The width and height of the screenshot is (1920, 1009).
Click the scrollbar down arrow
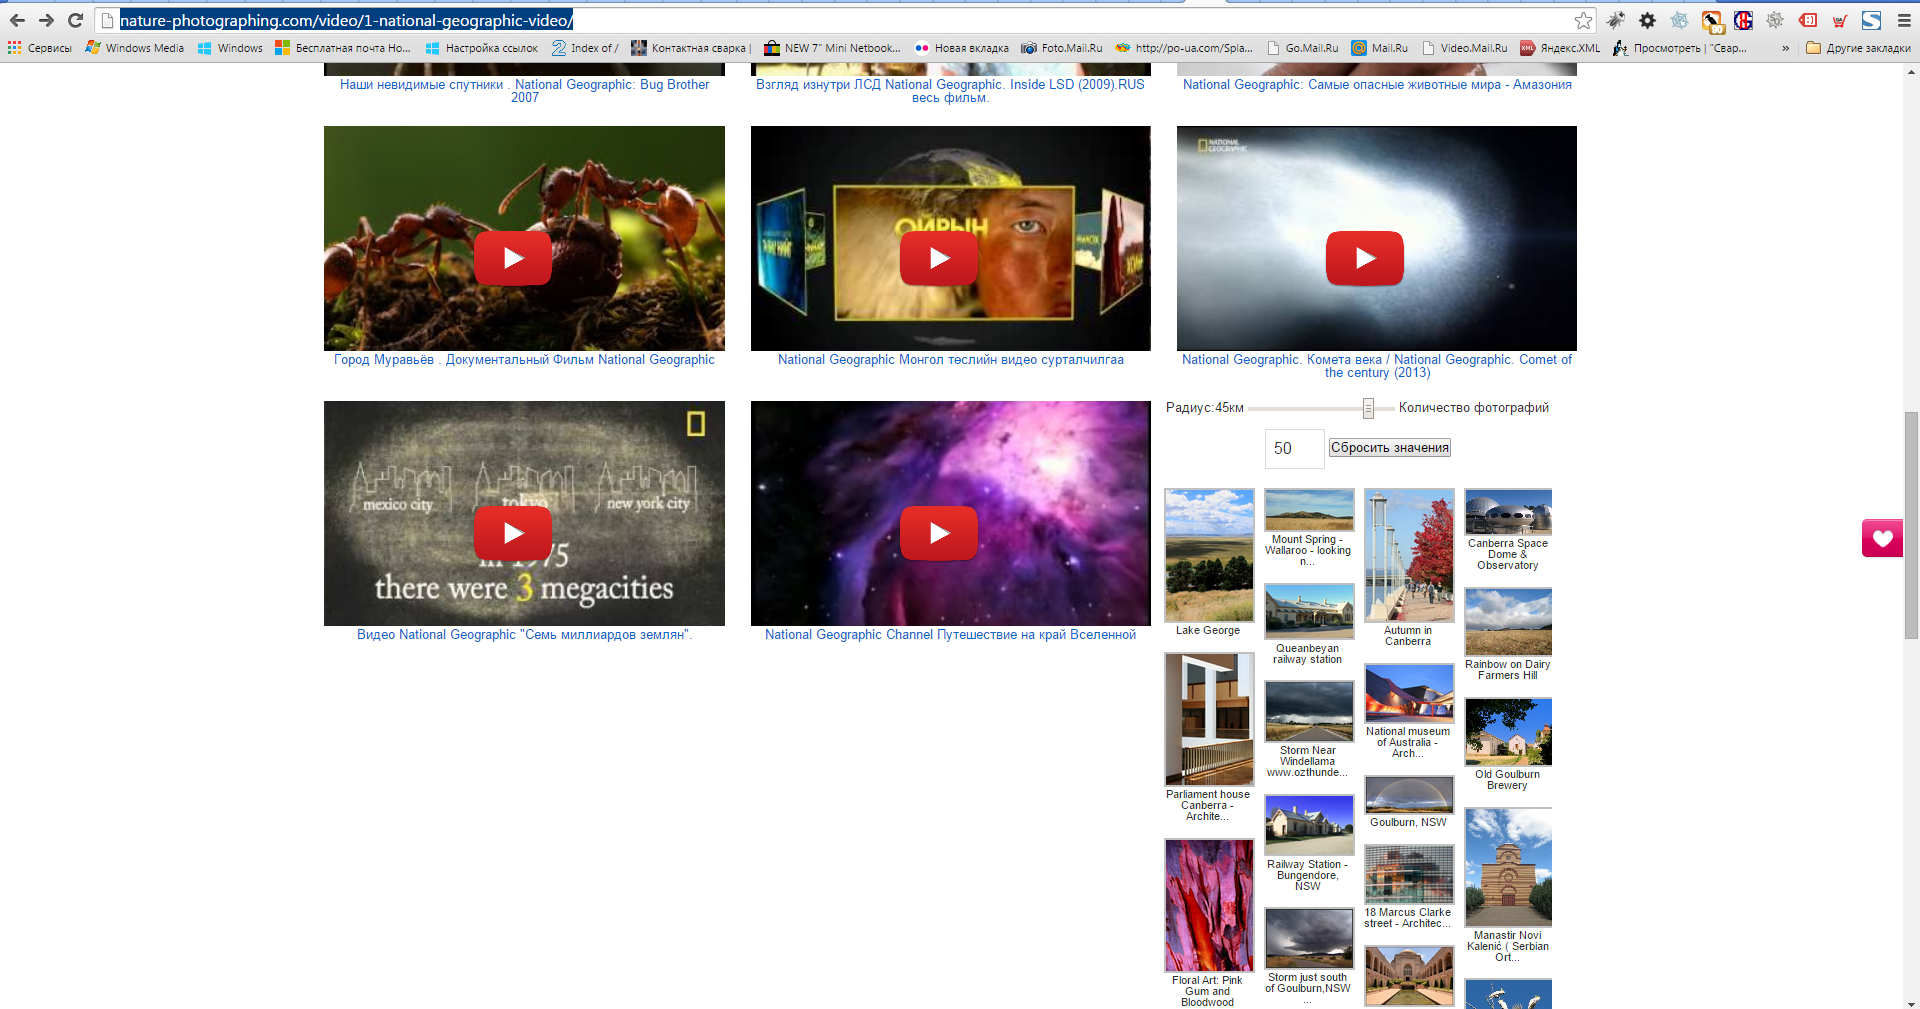click(x=1911, y=1002)
